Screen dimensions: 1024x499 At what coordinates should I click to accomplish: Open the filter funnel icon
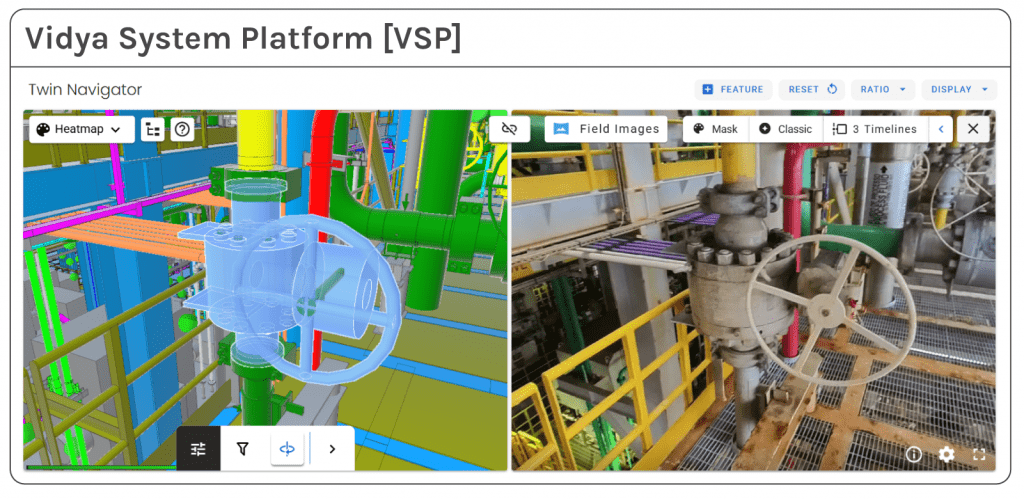(243, 449)
